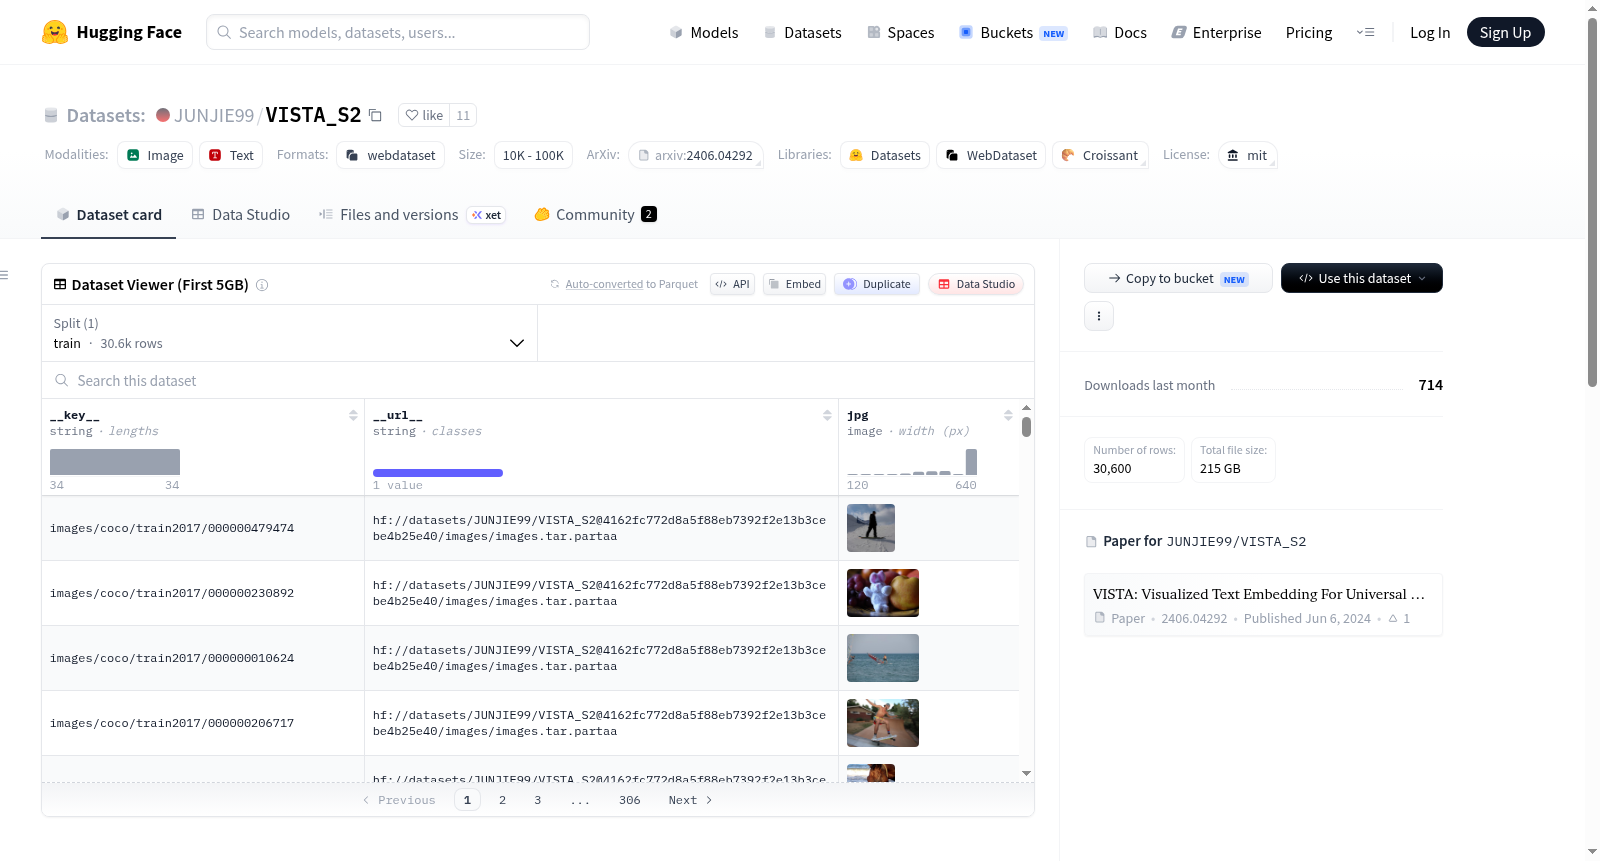Click the Datasets stack icon in breadcrumb
1600x861 pixels.
tap(51, 115)
